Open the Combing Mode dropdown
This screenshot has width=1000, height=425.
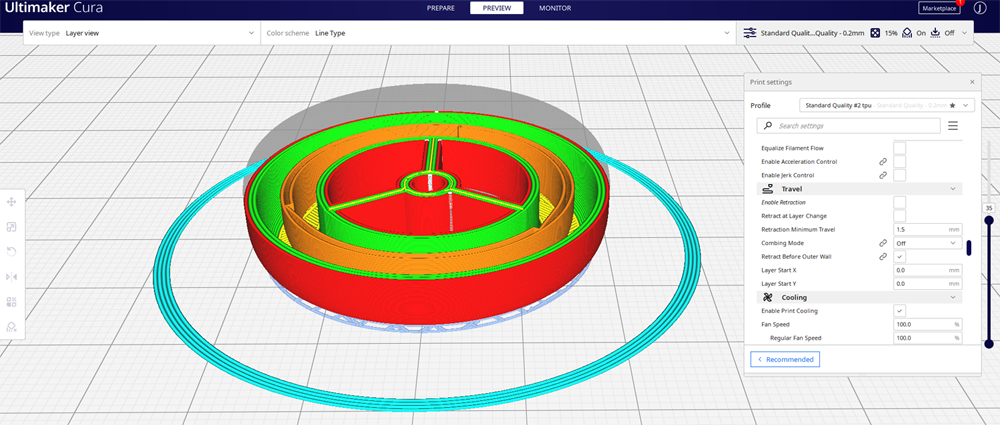[928, 243]
